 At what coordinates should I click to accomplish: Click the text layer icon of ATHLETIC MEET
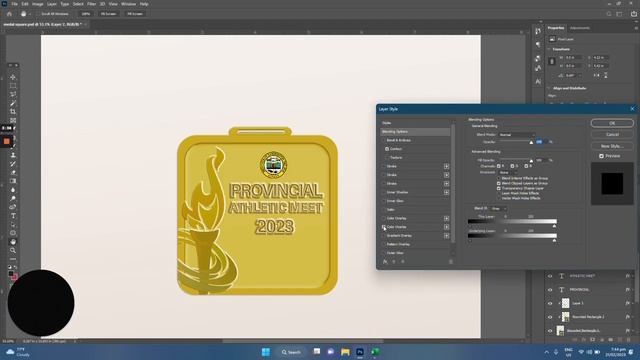coord(562,276)
